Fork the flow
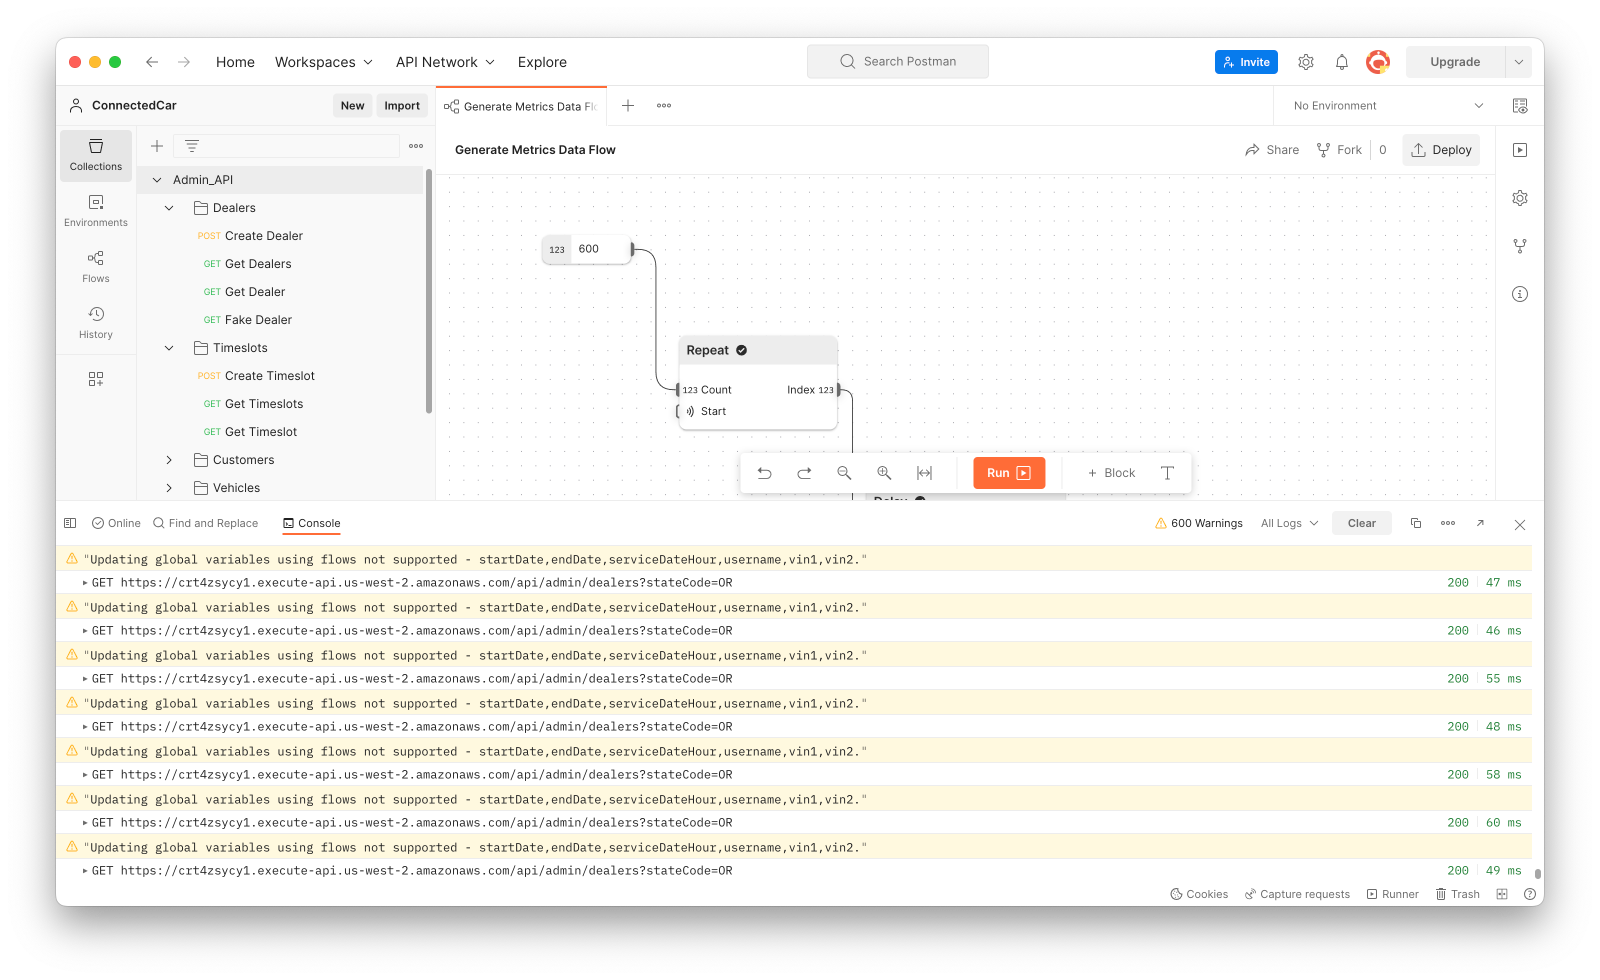Viewport: 1600px width, 980px height. point(1339,150)
